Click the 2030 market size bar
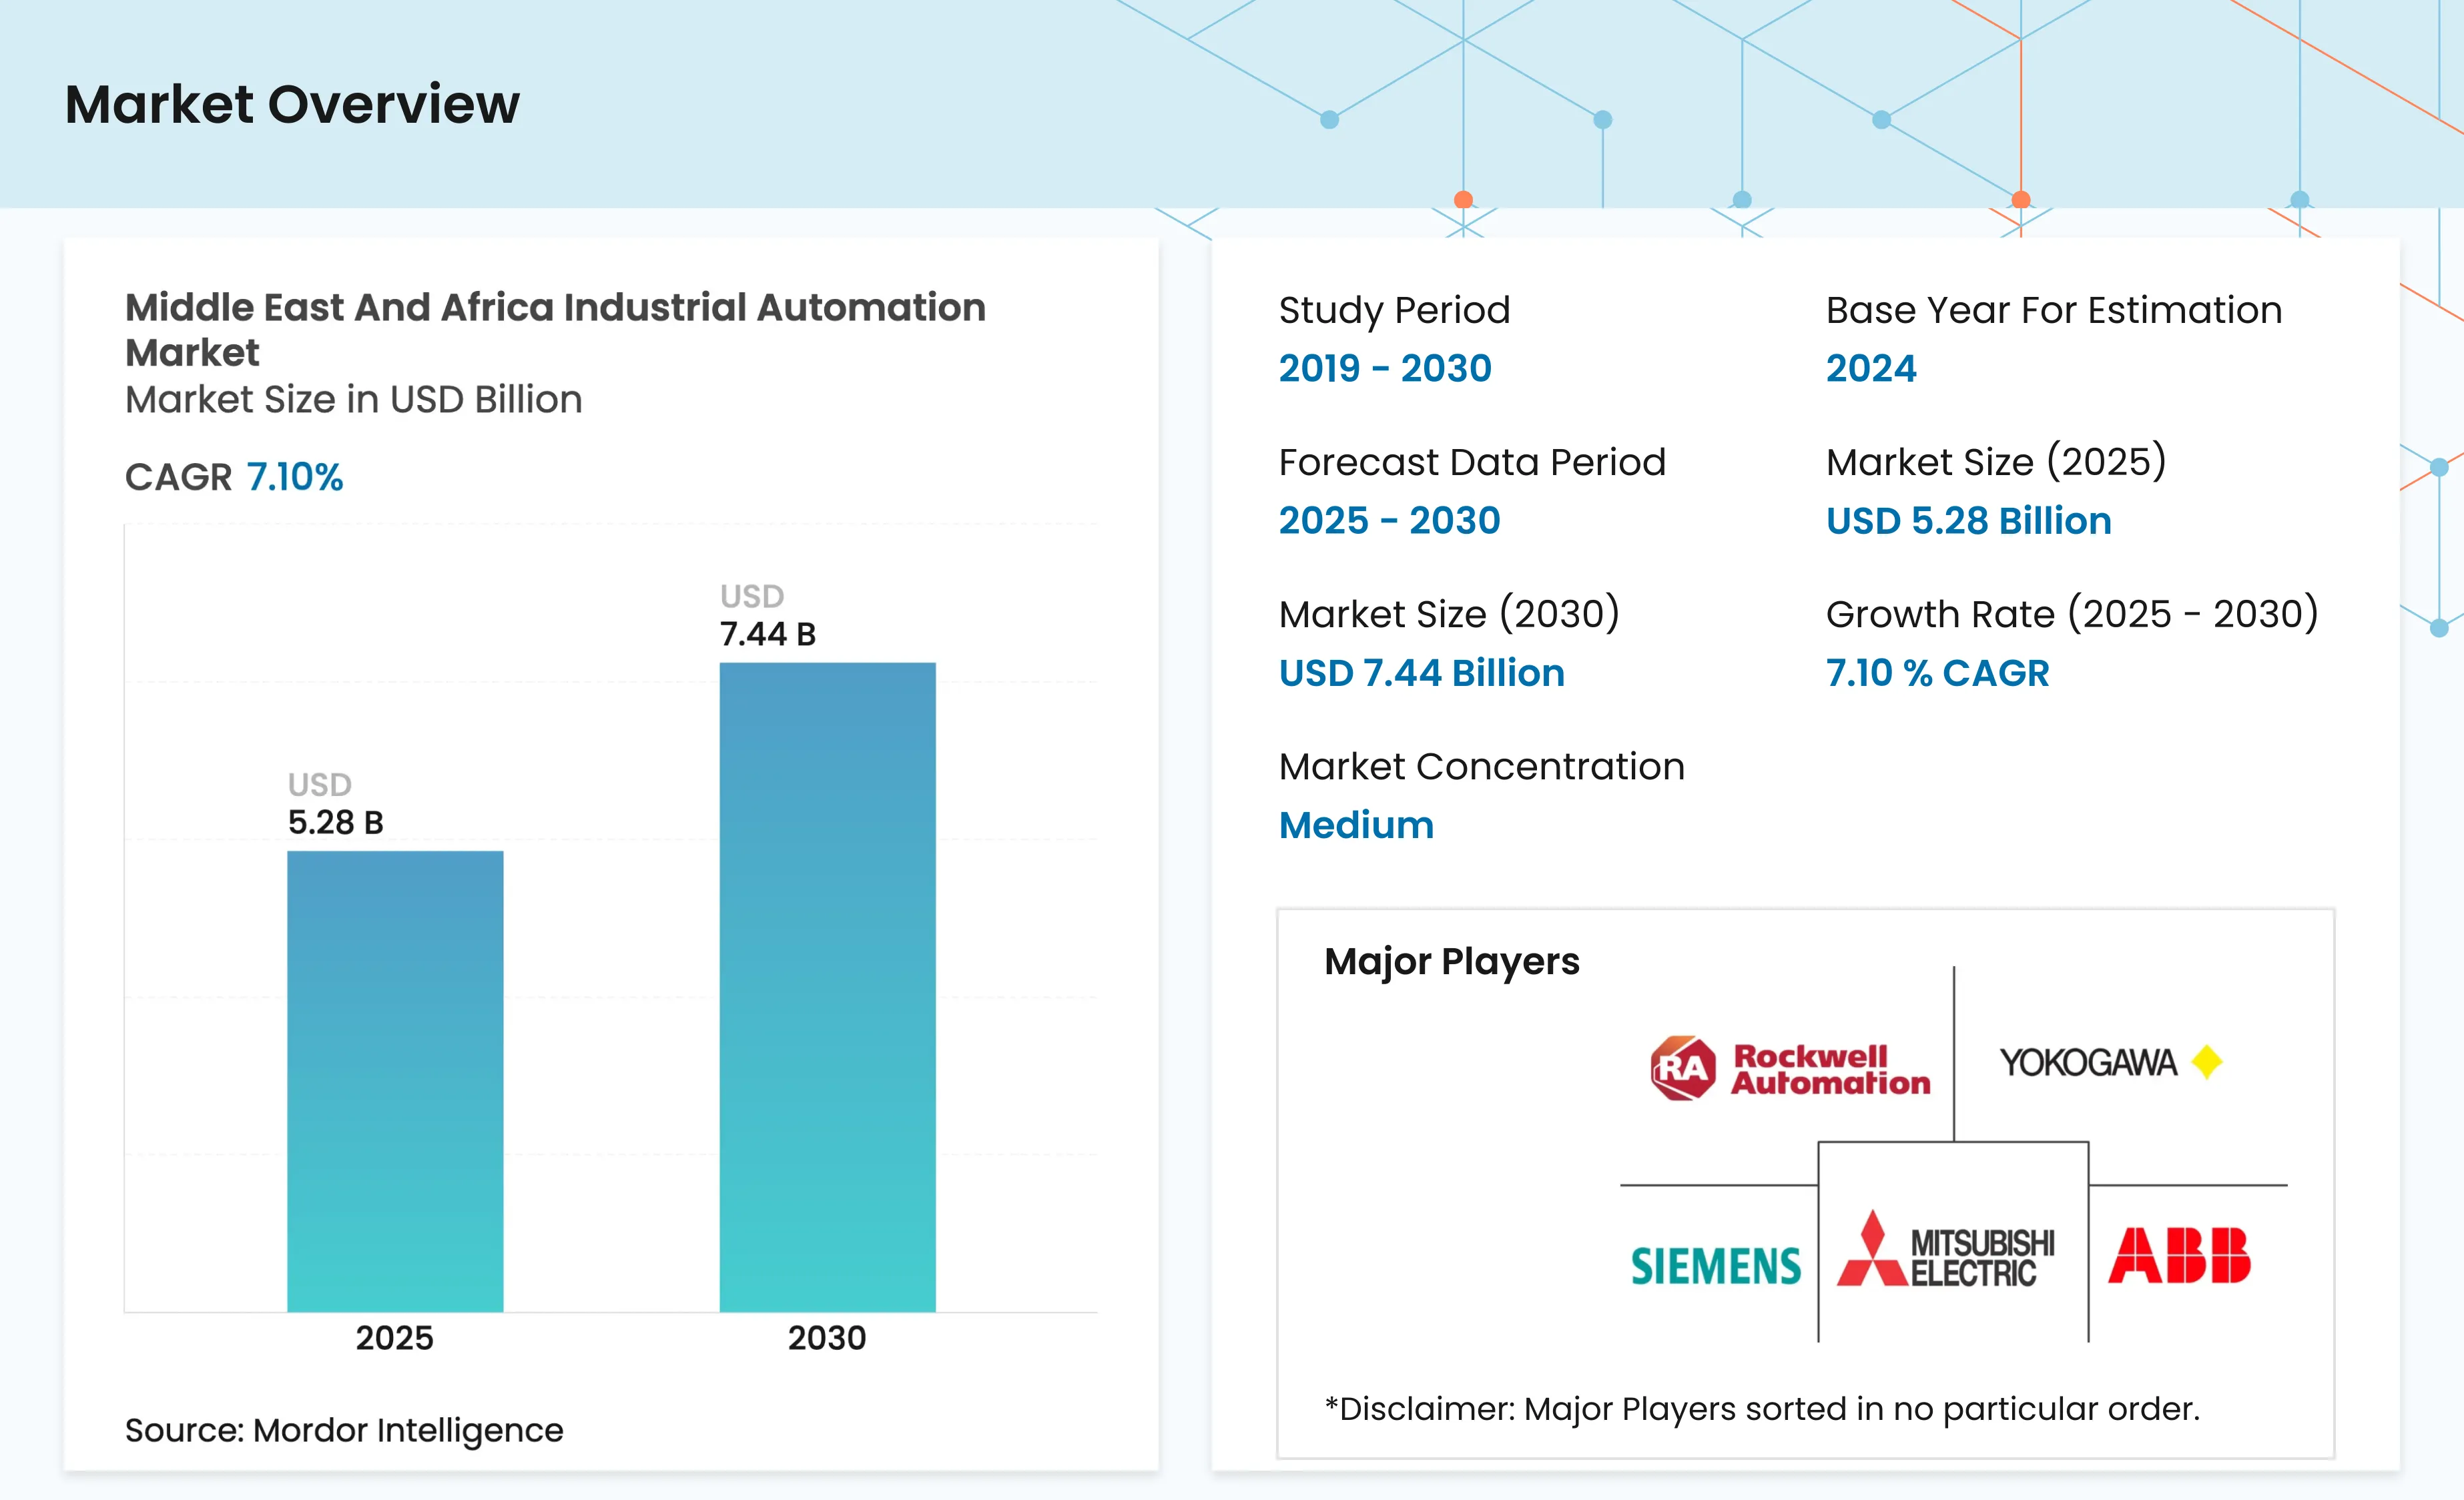Screen dimensions: 2464x1500 [x=827, y=987]
